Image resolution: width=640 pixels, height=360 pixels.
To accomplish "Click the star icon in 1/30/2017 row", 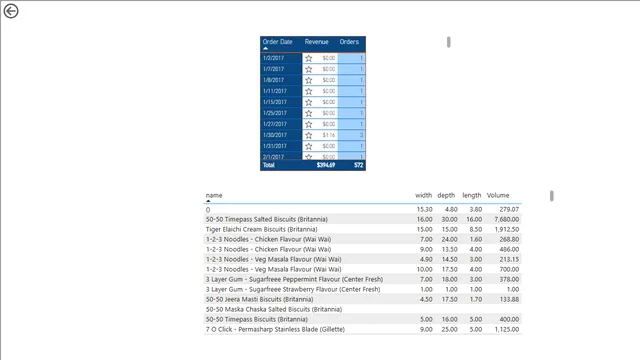I will [309, 136].
